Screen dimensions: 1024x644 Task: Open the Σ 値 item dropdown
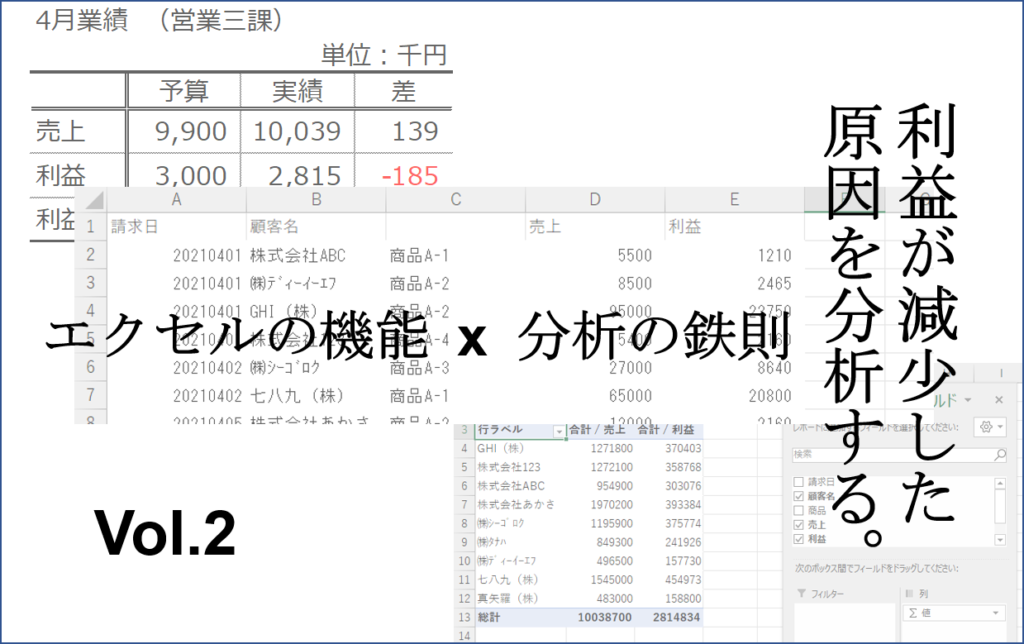995,613
